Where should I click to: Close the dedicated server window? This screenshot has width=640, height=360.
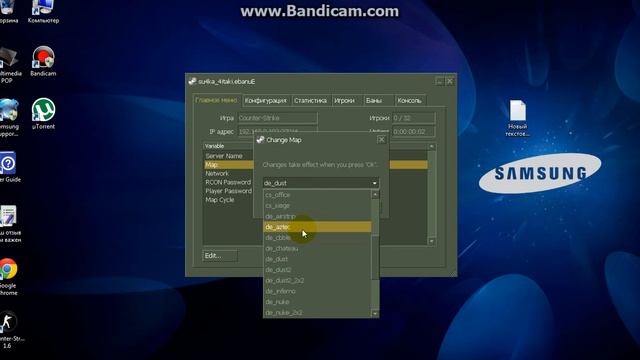pos(449,81)
